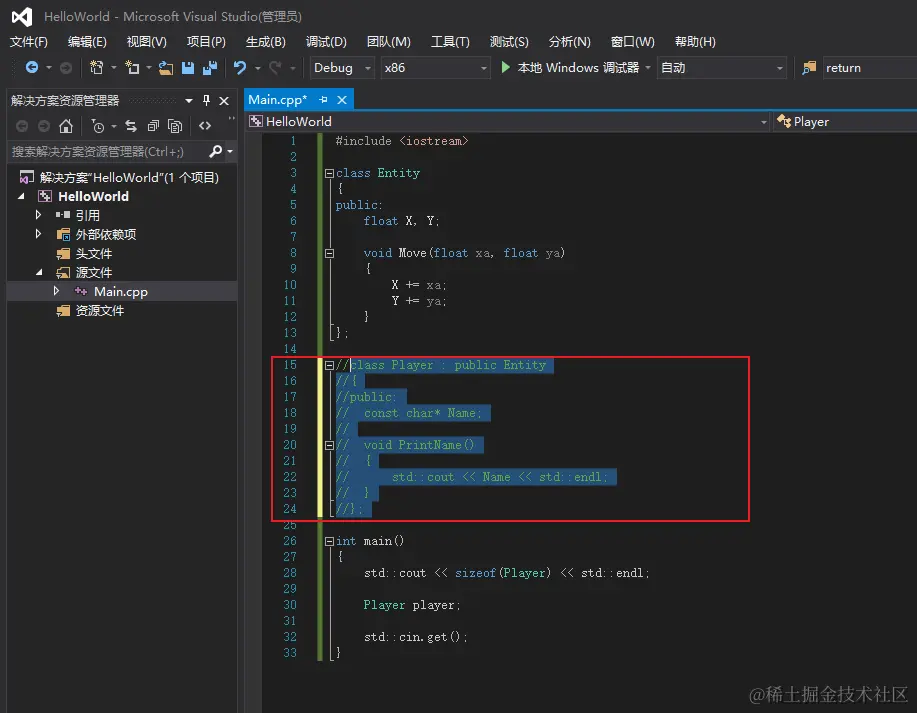The image size is (917, 713).
Task: Click the Visual Studio logo icon
Action: 22,16
